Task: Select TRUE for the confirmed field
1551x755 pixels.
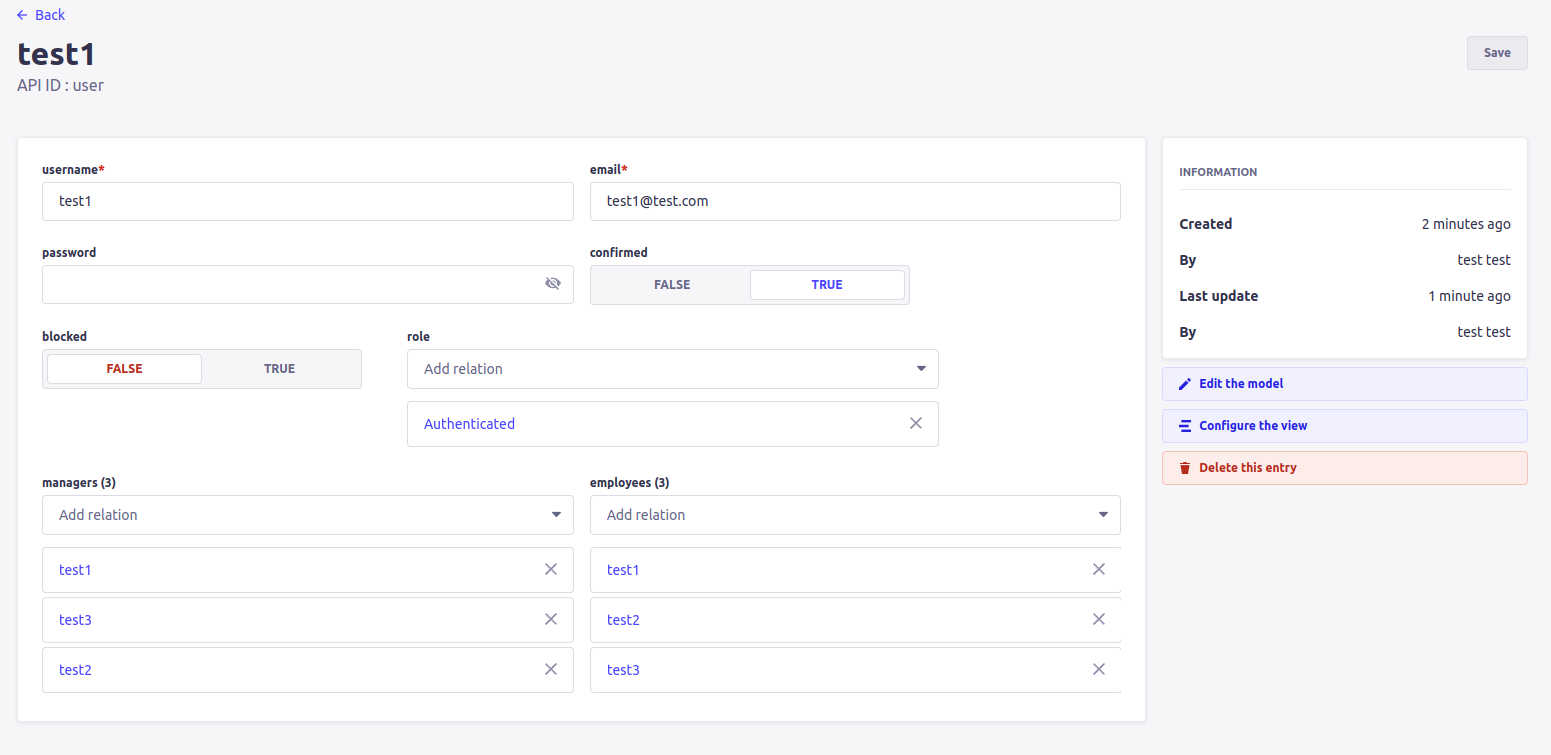Action: click(827, 284)
